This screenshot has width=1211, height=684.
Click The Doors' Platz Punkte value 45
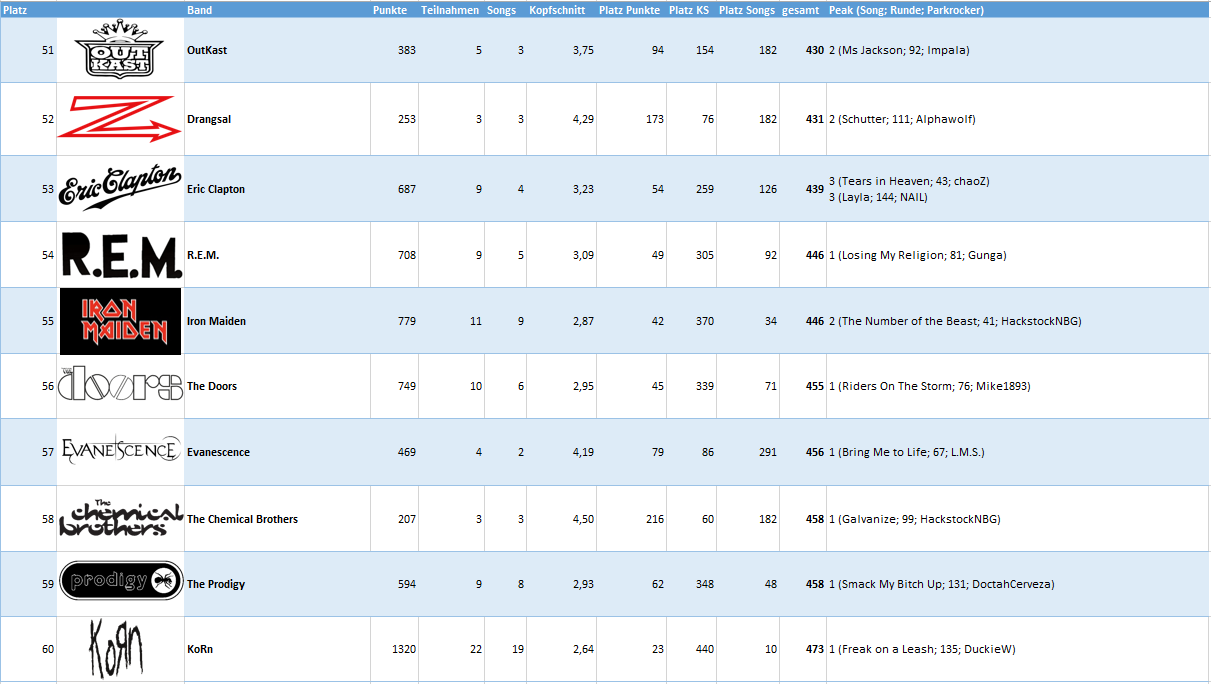(657, 386)
